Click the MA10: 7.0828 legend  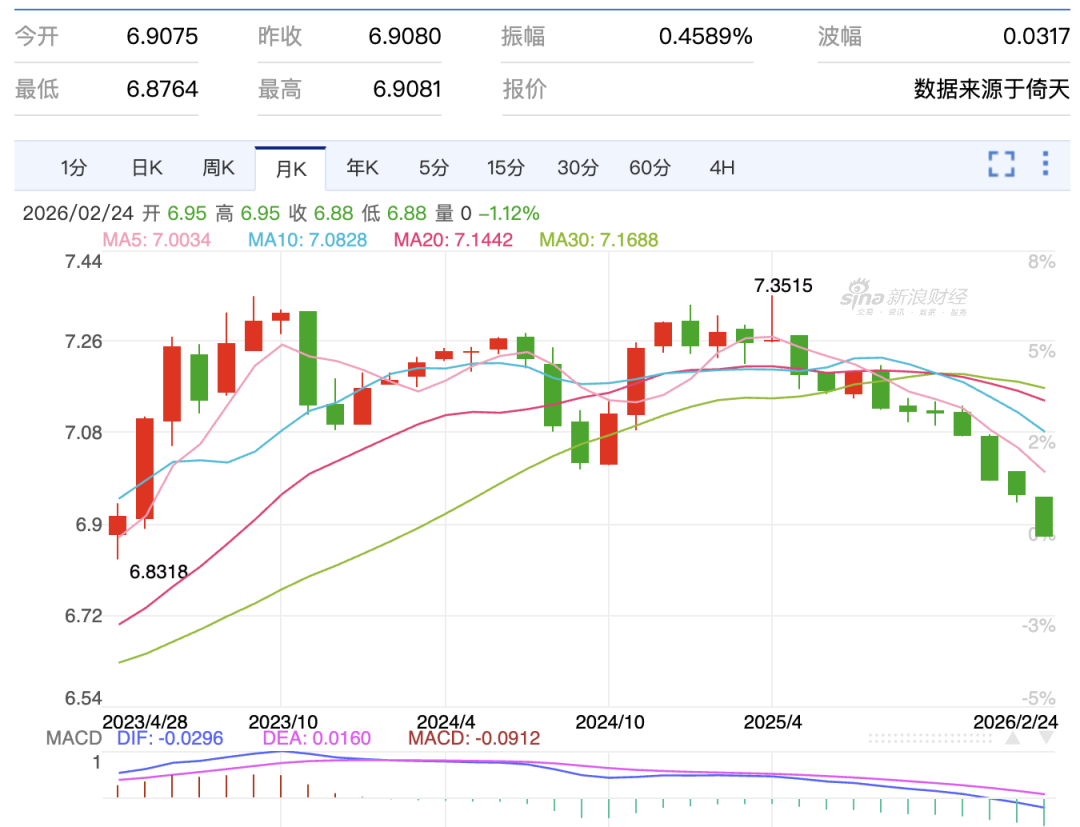[x=307, y=240]
